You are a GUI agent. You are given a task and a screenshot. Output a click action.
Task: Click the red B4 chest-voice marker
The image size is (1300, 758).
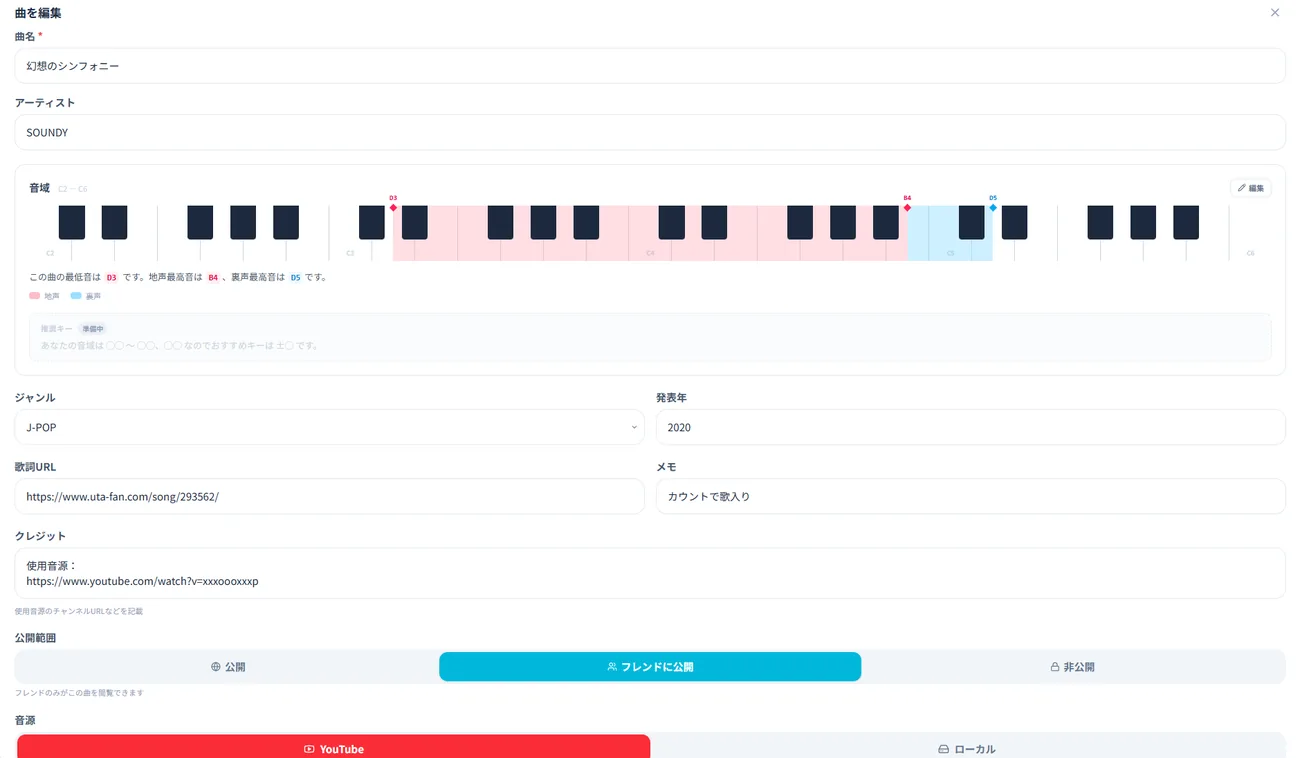907,207
